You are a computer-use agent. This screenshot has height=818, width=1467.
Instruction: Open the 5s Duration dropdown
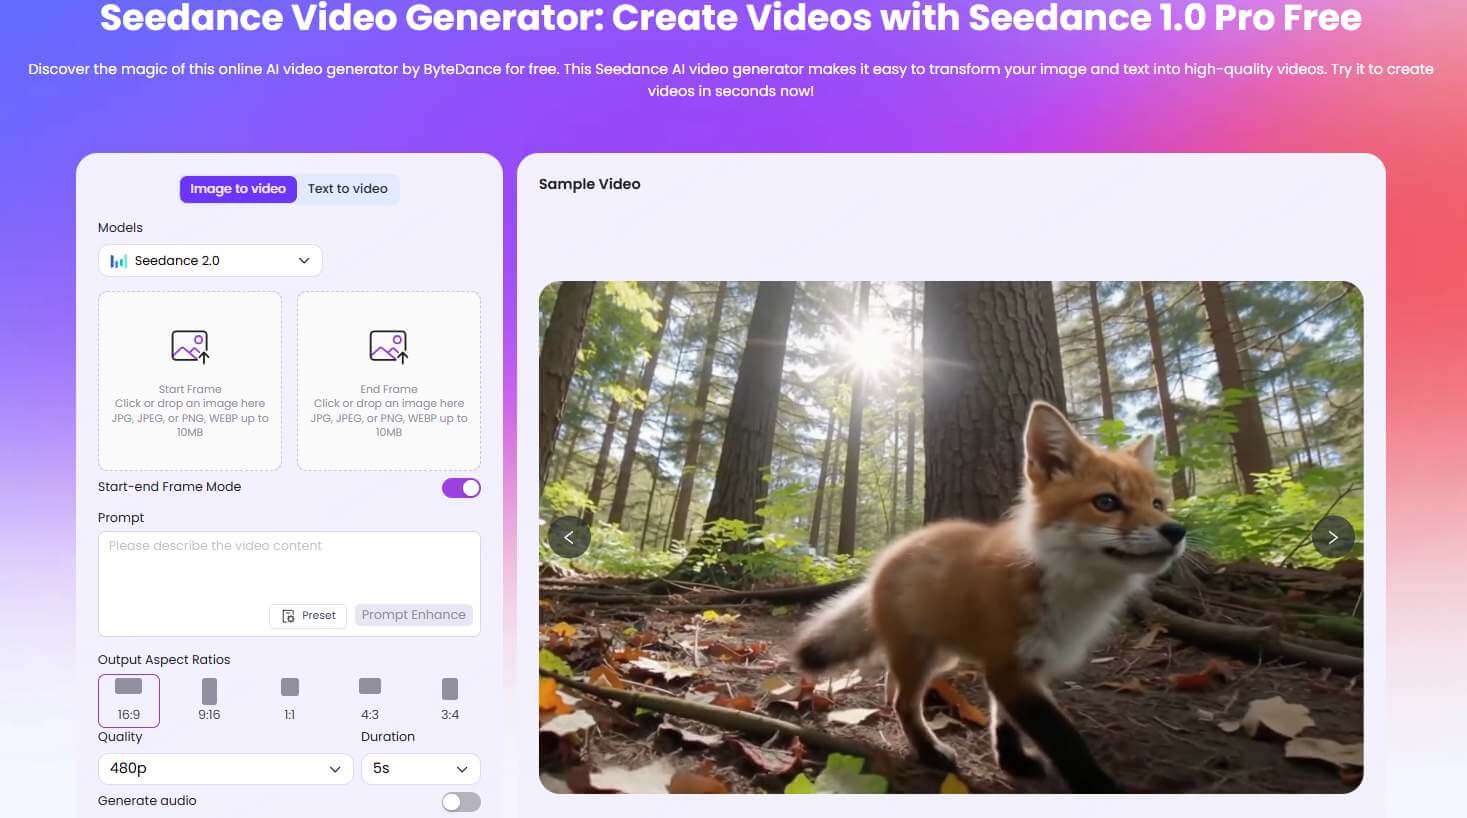(420, 769)
